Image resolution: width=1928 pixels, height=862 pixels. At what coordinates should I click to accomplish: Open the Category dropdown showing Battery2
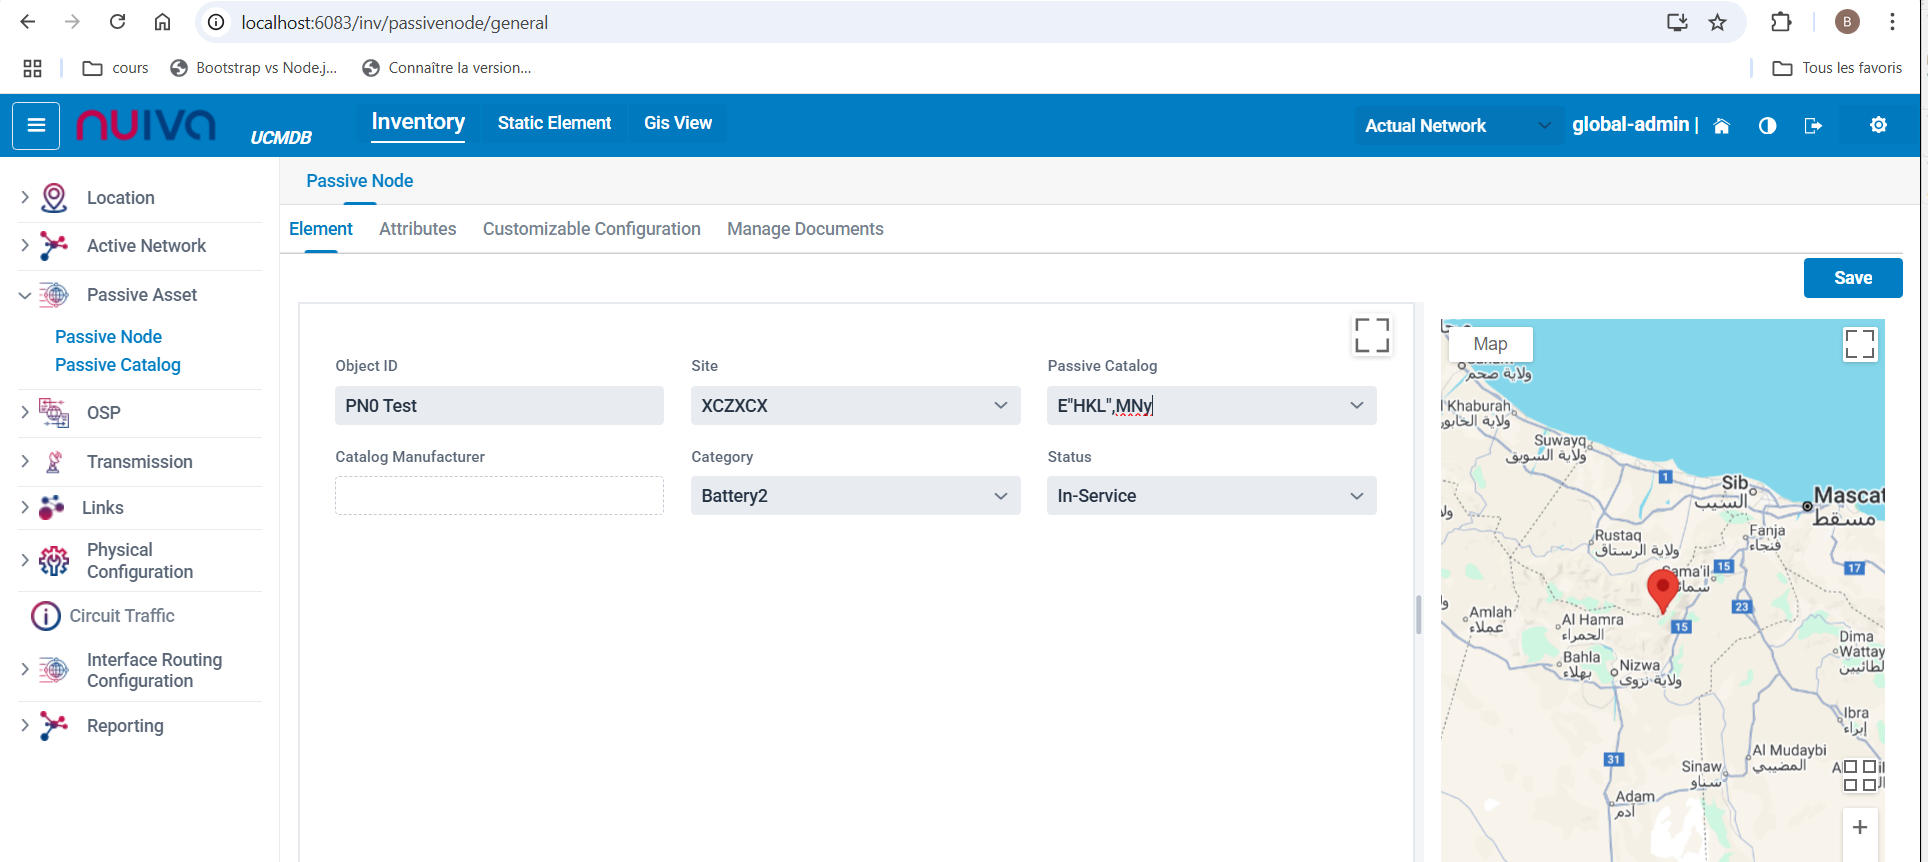click(x=855, y=496)
